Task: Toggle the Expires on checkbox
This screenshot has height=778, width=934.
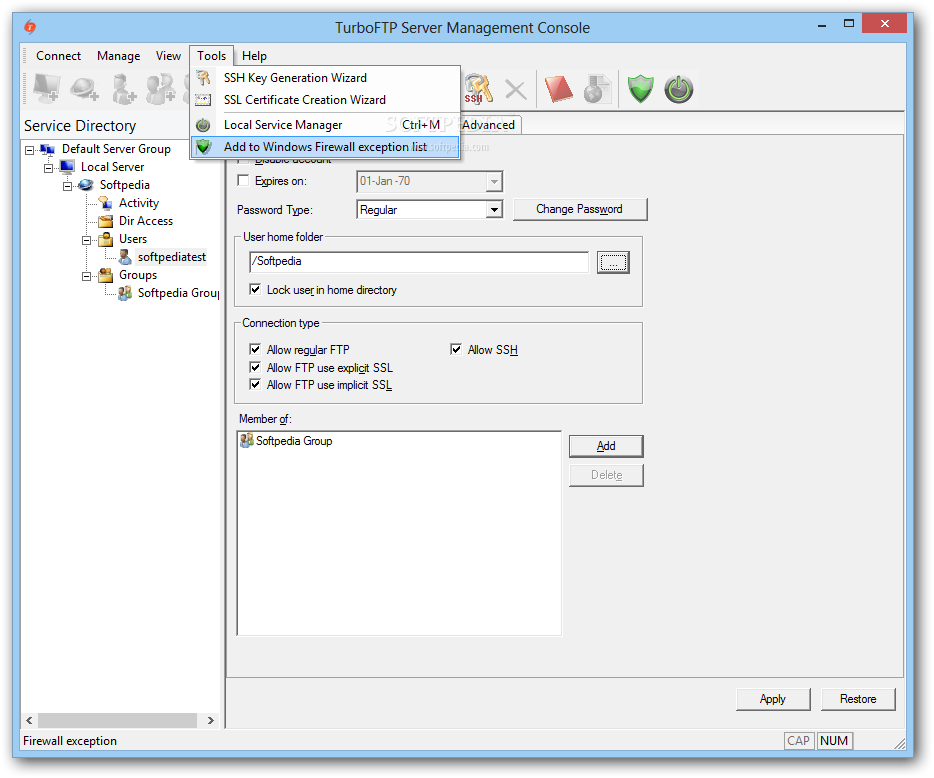Action: (x=243, y=181)
